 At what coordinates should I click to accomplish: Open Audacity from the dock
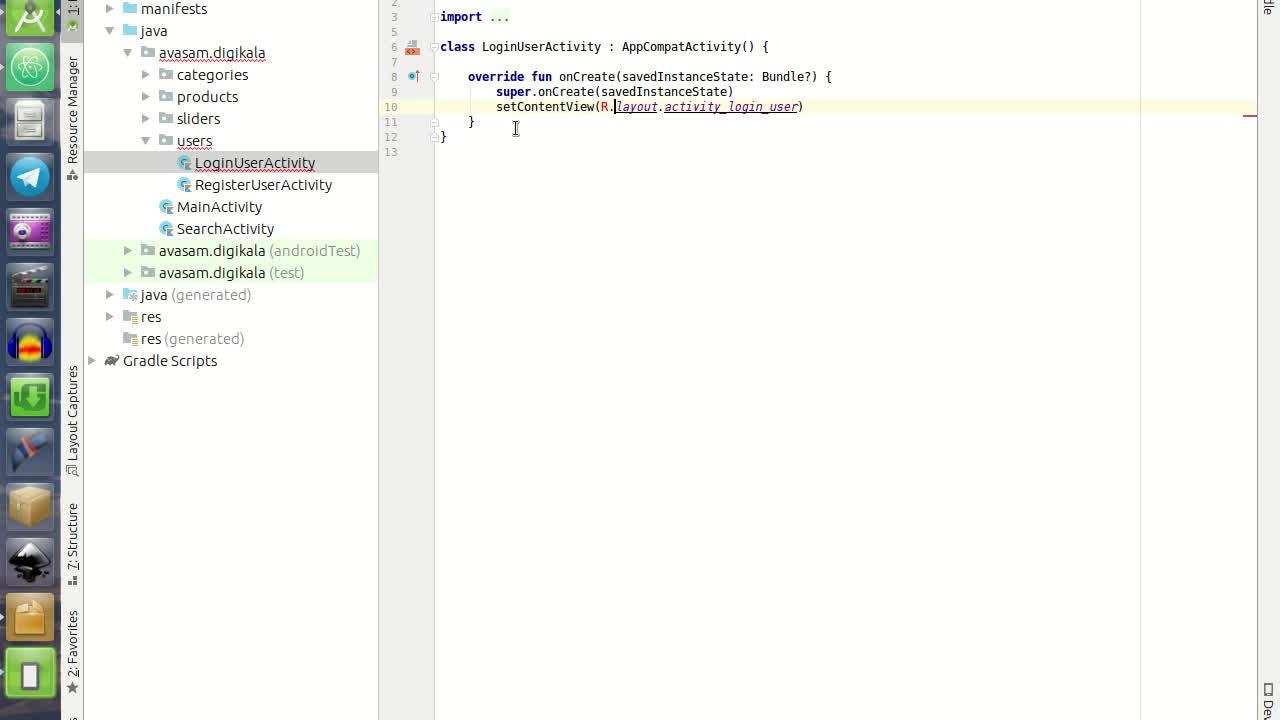click(x=30, y=343)
